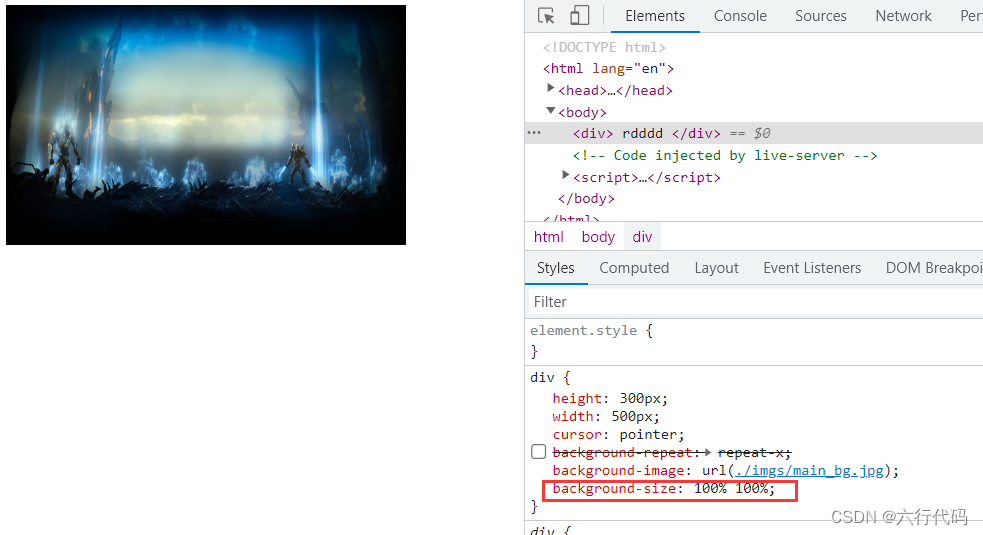
Task: Expand the background-repeat shorthand arrow
Action: pyautogui.click(x=707, y=452)
